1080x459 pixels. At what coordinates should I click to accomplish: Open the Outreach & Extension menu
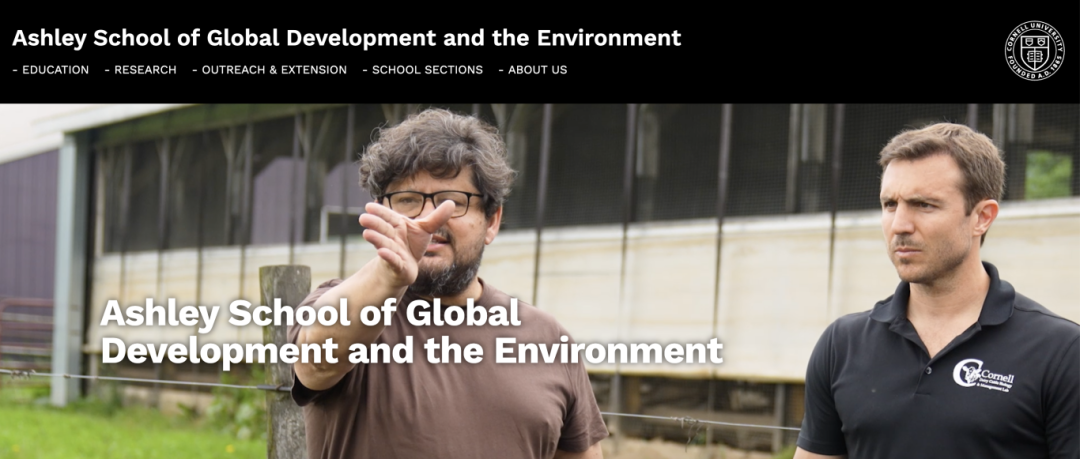click(x=274, y=70)
